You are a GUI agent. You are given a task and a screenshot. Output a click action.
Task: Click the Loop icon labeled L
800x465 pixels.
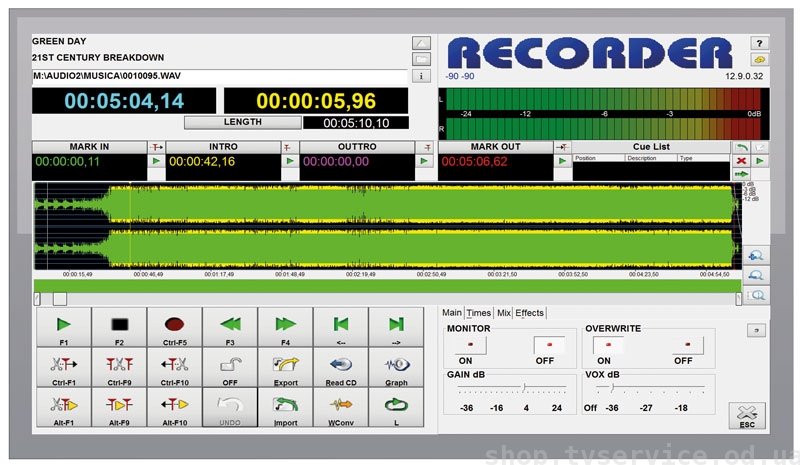pos(396,406)
